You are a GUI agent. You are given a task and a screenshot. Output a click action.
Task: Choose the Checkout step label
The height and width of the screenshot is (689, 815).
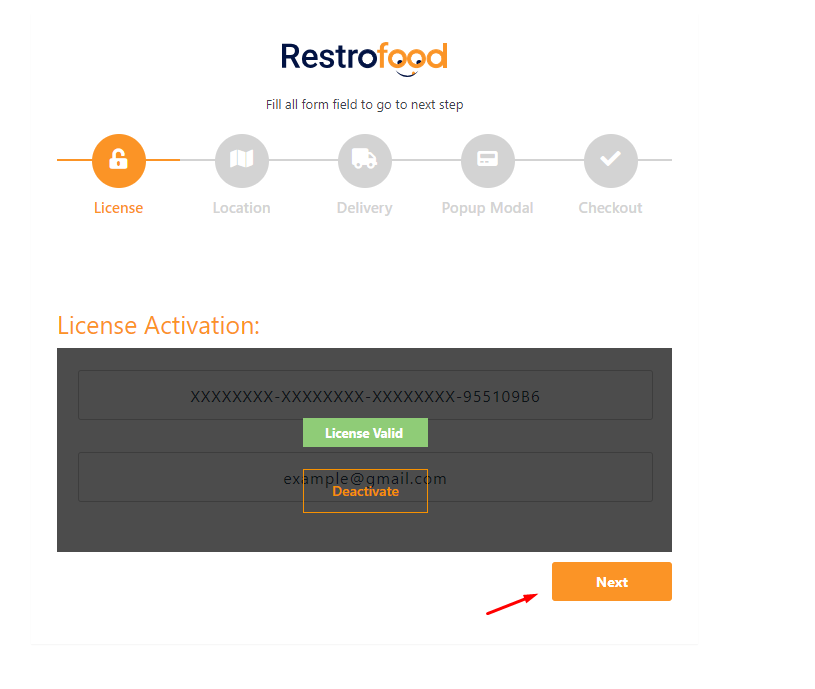(x=610, y=208)
